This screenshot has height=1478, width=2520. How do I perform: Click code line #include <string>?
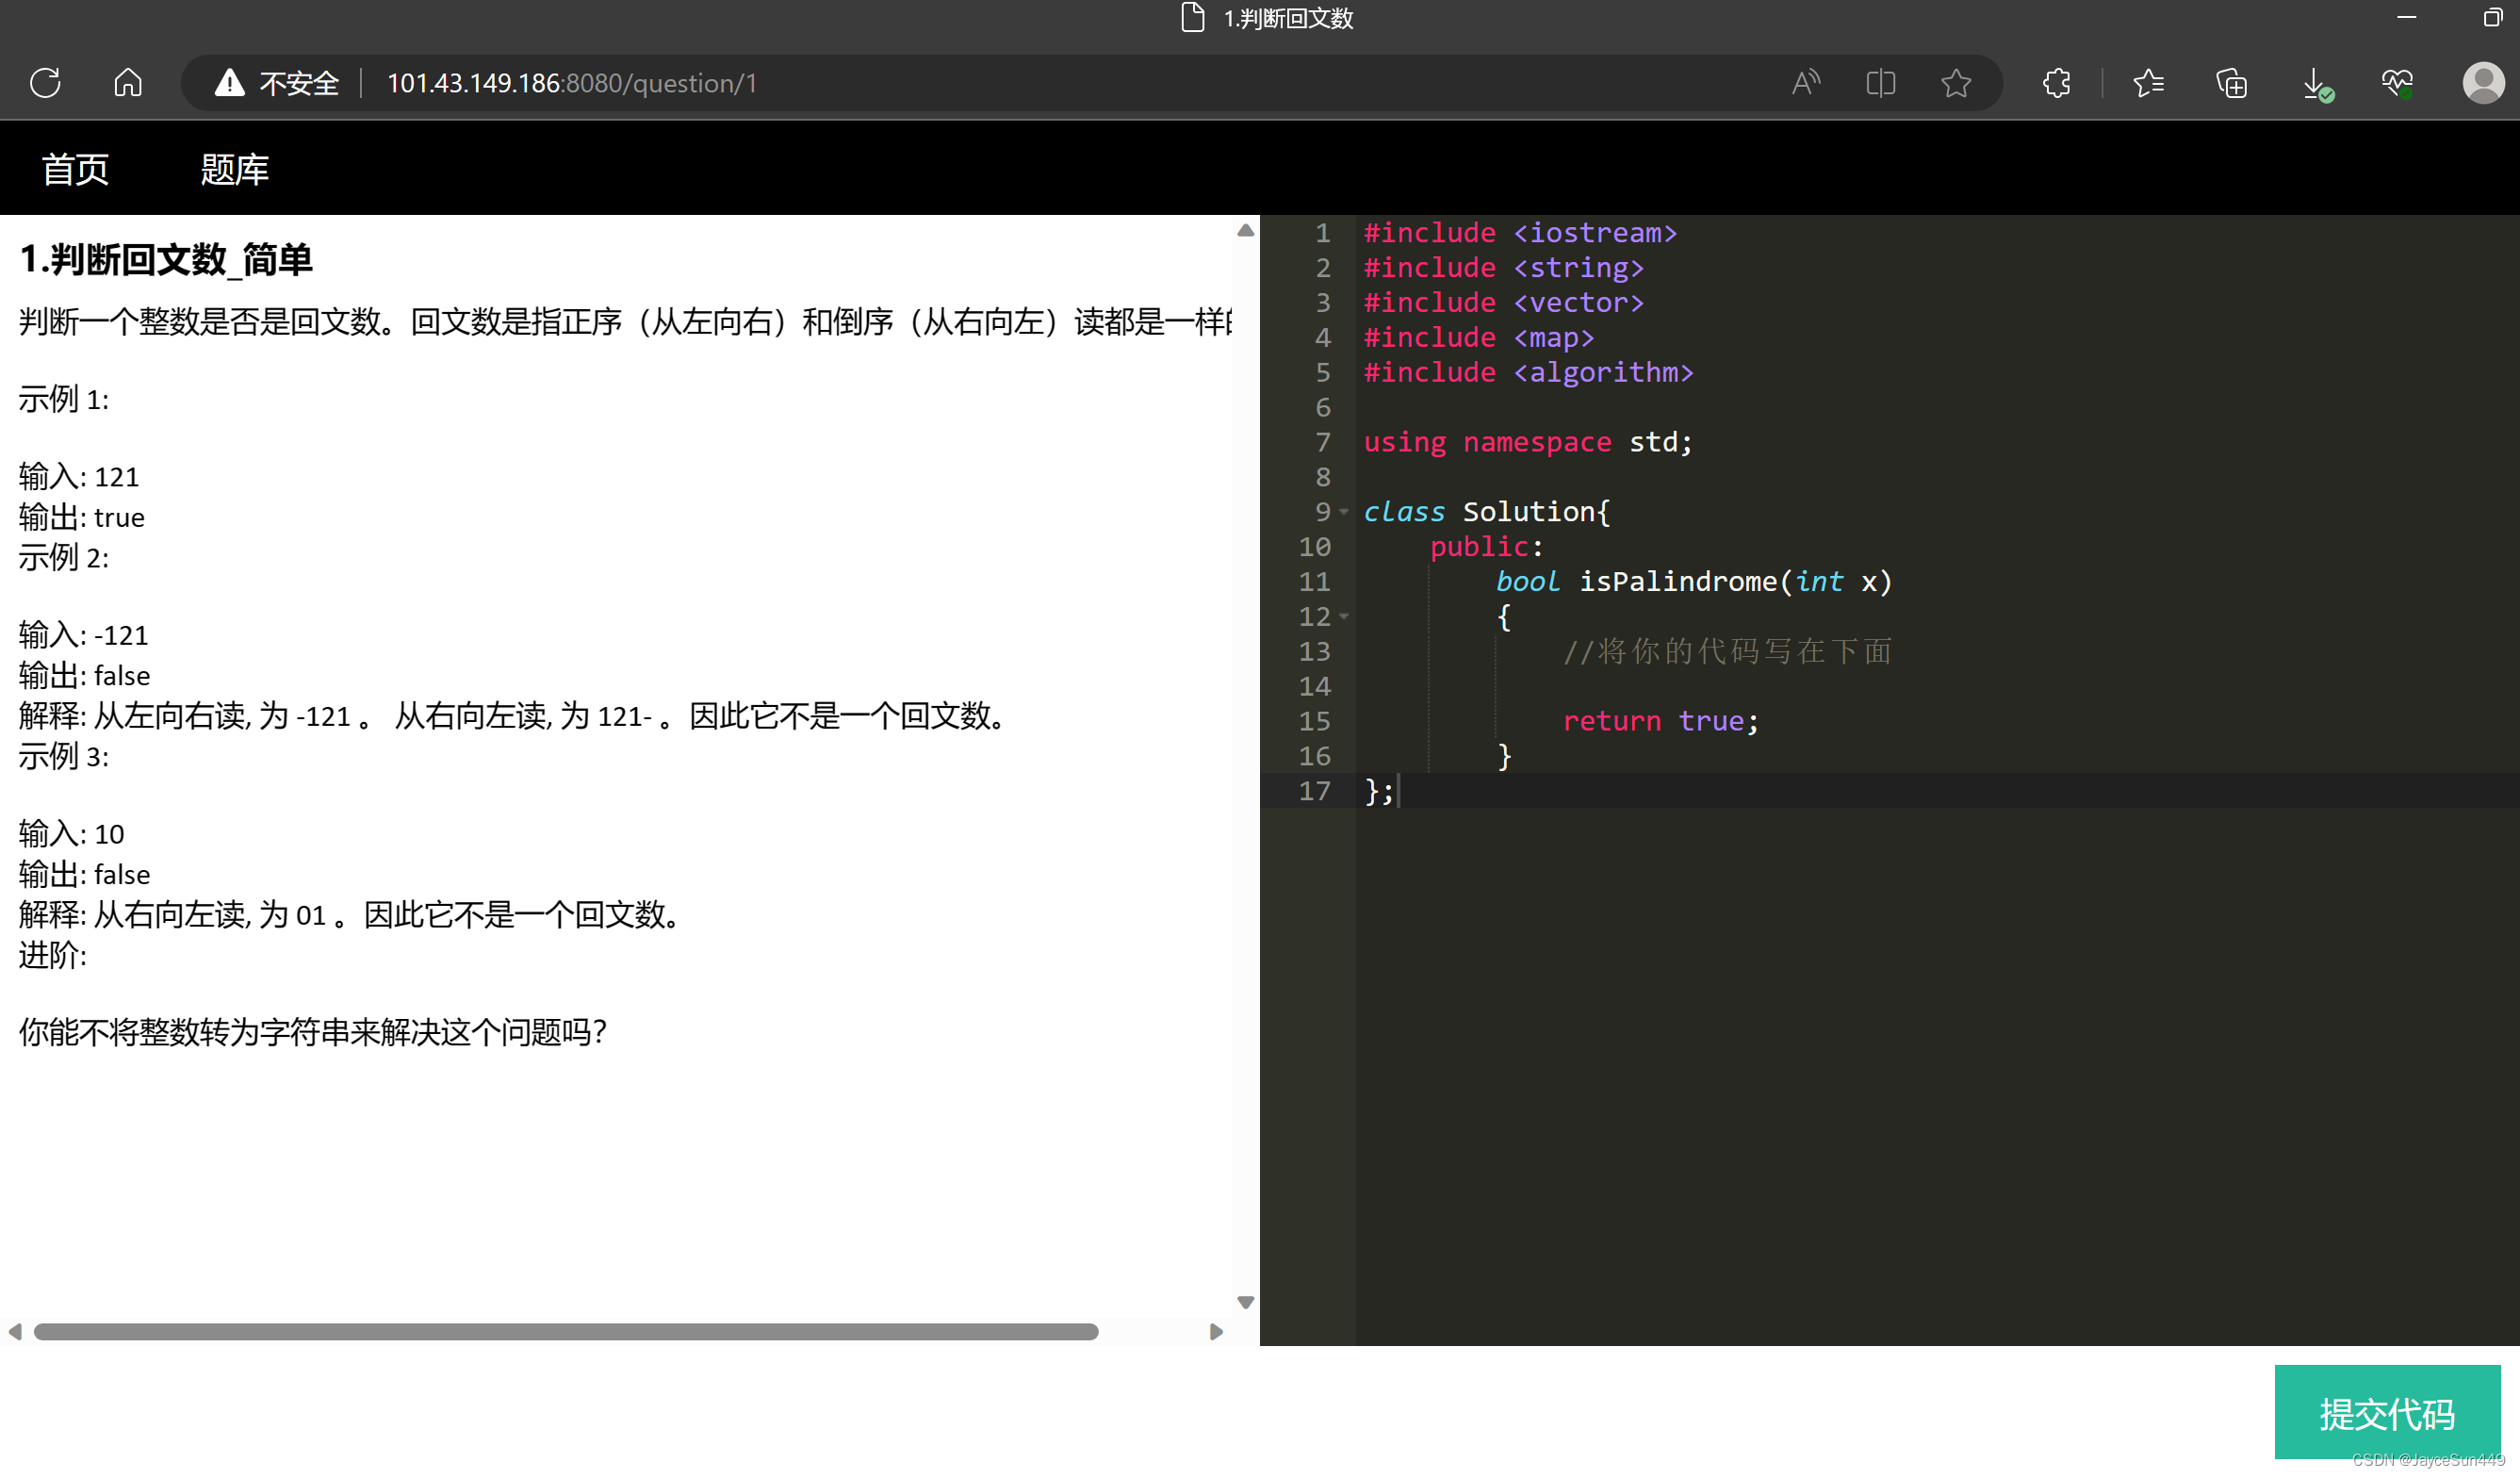[1503, 268]
